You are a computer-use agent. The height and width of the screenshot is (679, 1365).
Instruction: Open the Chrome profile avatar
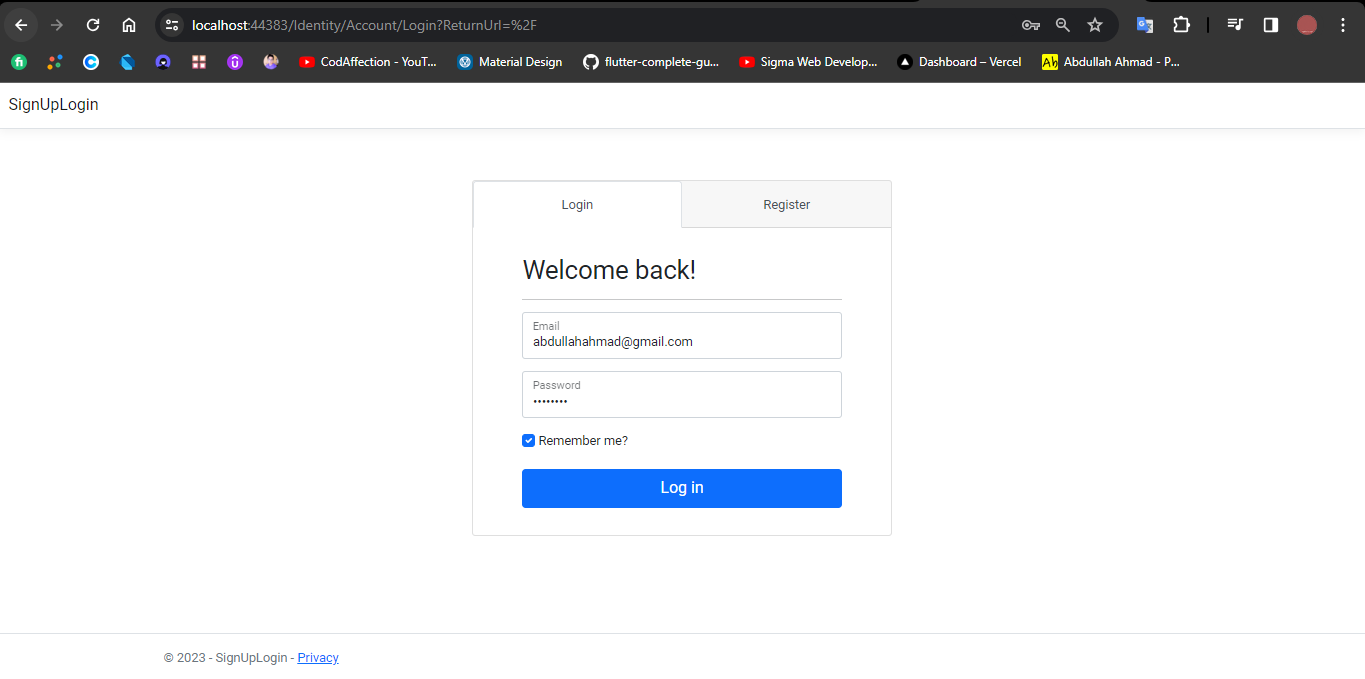click(x=1307, y=25)
